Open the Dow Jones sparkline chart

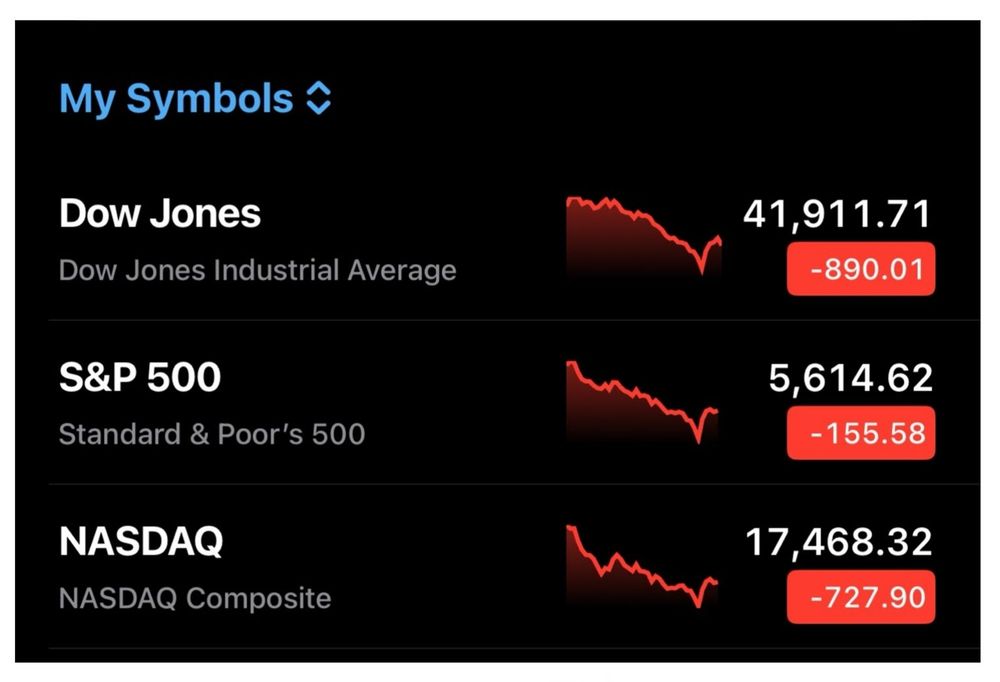pos(644,235)
